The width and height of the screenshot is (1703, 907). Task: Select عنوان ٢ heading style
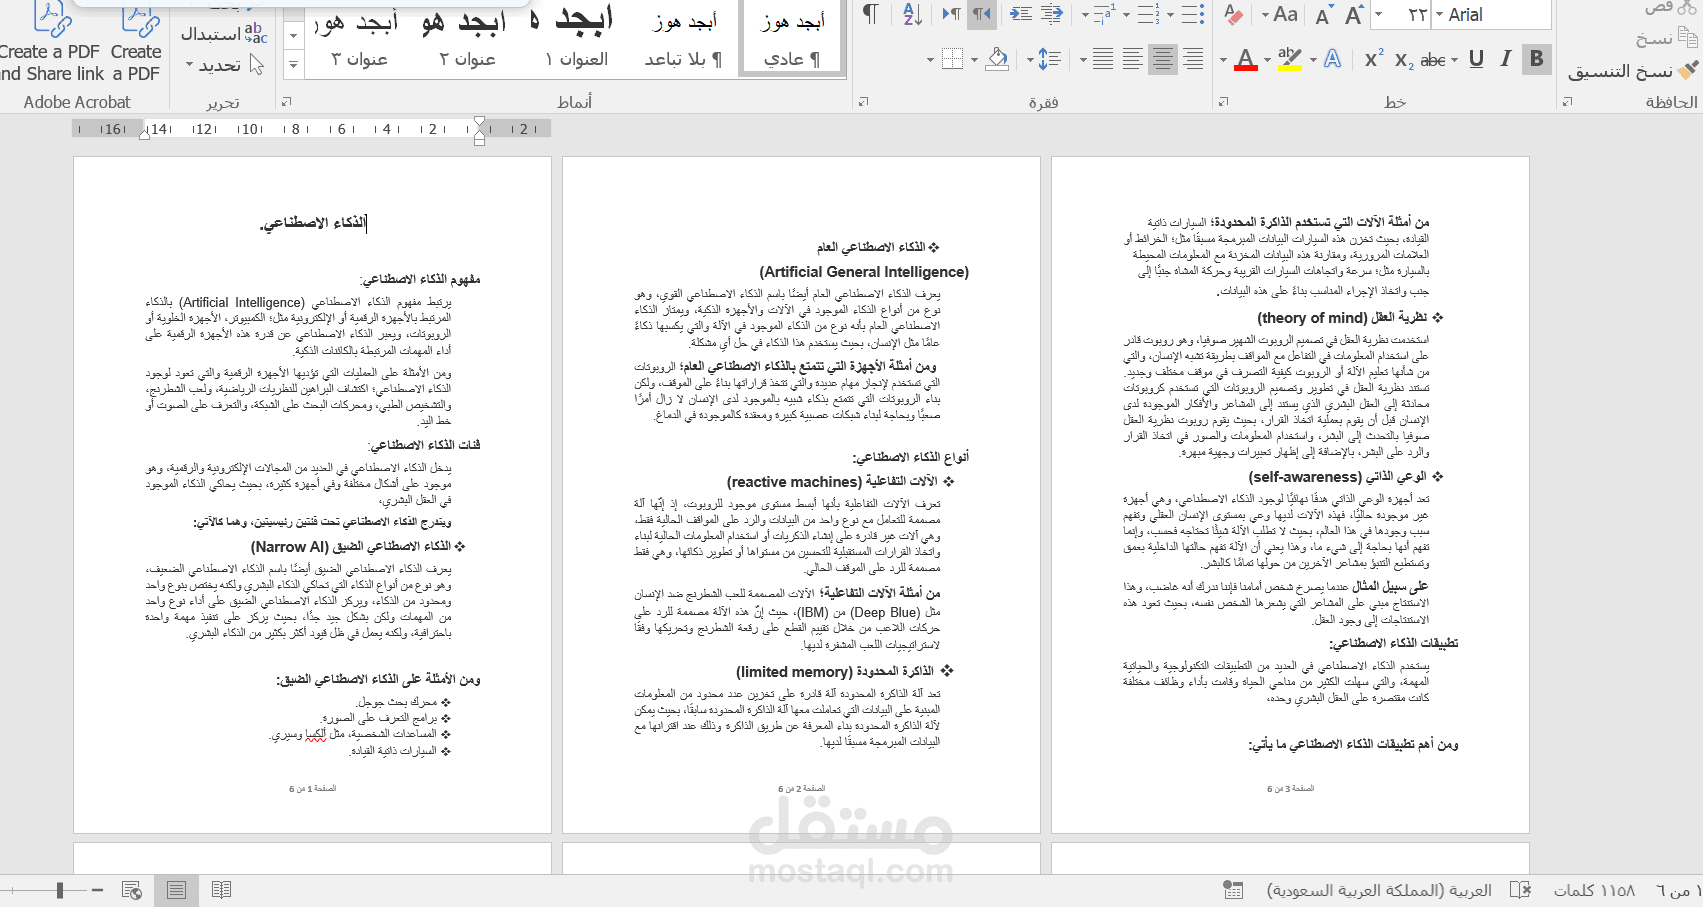(468, 37)
